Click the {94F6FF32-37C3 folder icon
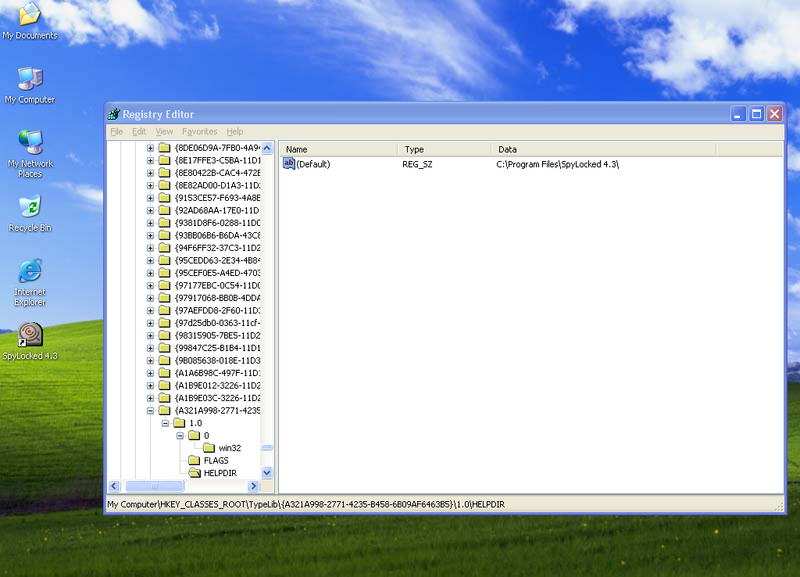 pos(164,248)
